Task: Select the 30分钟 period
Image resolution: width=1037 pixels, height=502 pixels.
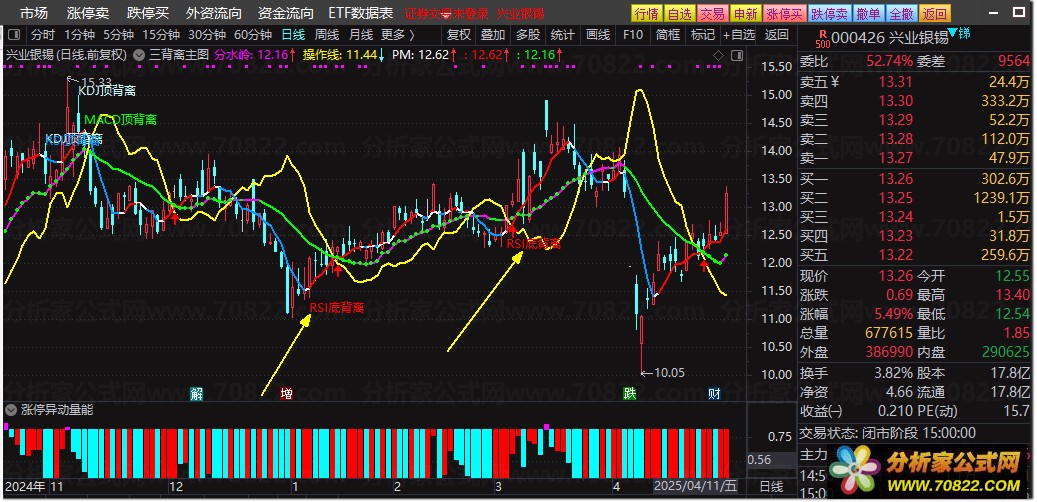Action: (207, 35)
